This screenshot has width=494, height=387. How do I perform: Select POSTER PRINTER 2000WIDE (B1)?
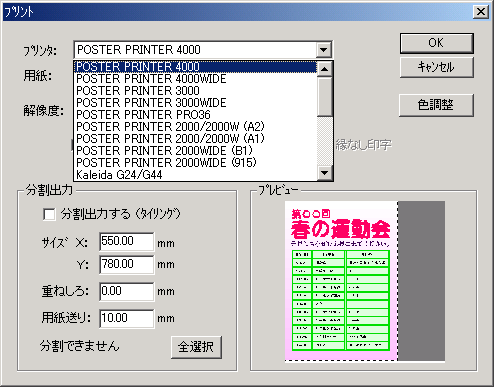coord(195,151)
